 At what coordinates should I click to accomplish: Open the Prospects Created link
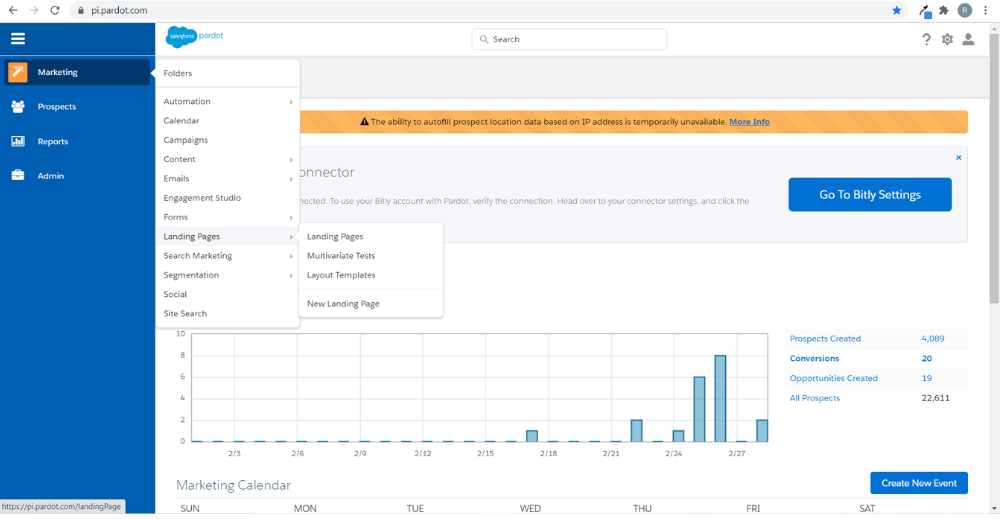[x=825, y=339]
